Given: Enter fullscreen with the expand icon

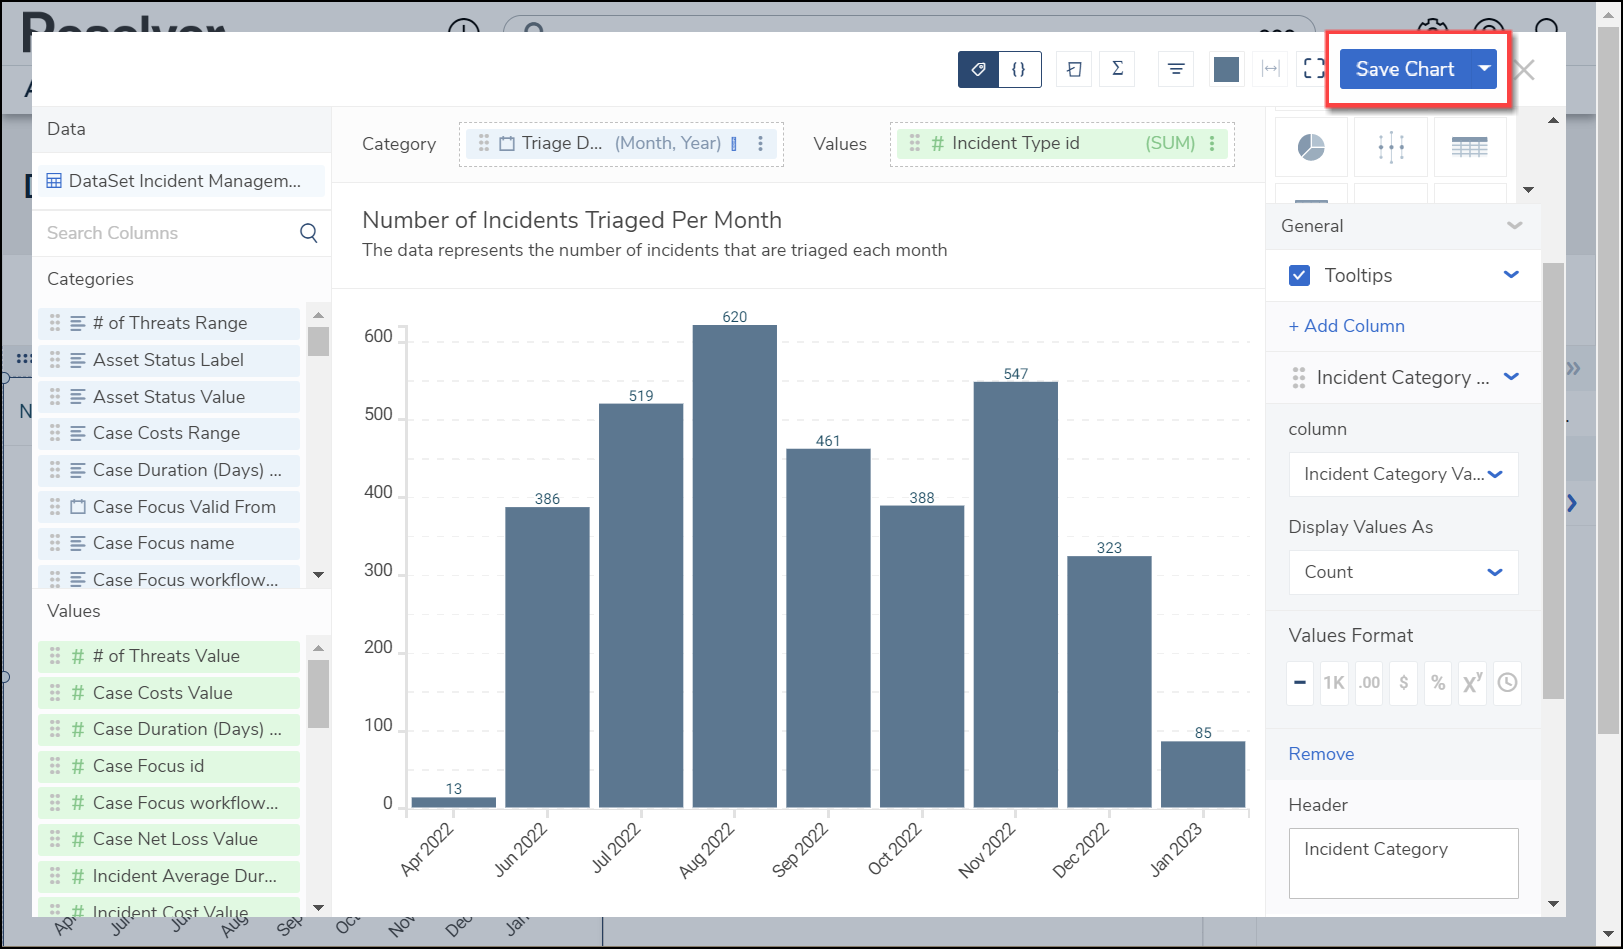Looking at the screenshot, I should (1314, 69).
